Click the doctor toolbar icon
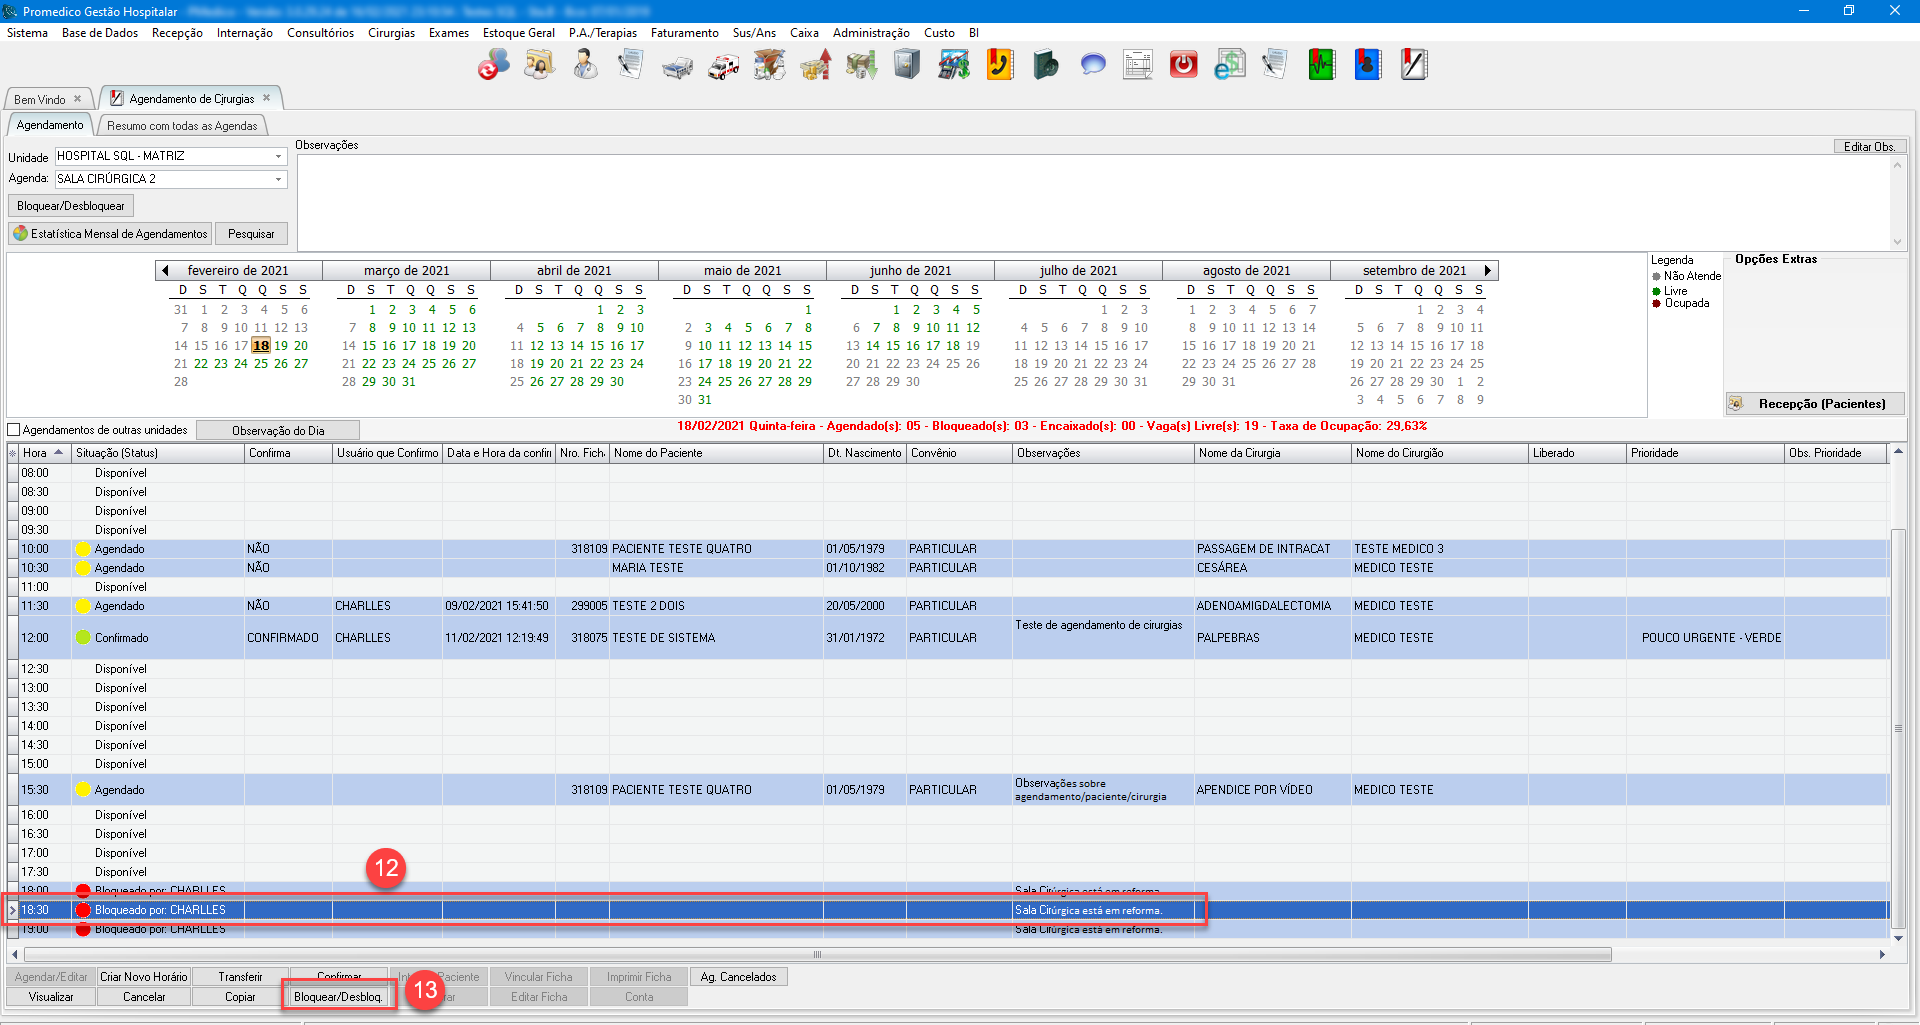The width and height of the screenshot is (1920, 1025). coord(585,66)
